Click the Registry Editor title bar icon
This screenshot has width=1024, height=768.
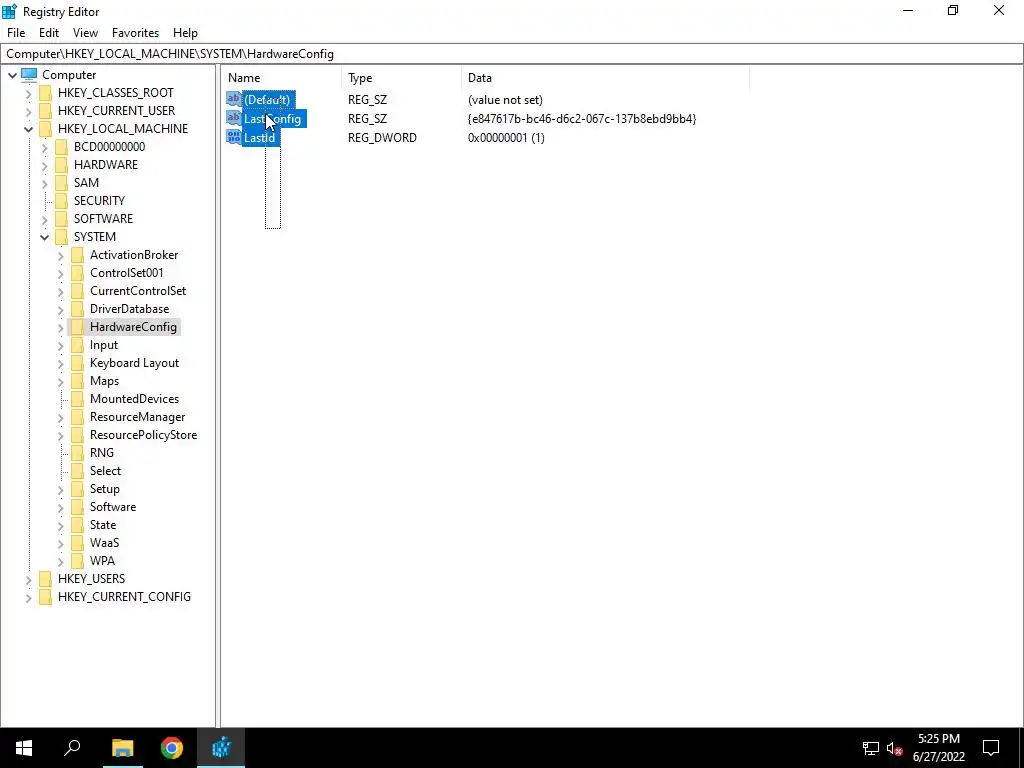coord(9,12)
